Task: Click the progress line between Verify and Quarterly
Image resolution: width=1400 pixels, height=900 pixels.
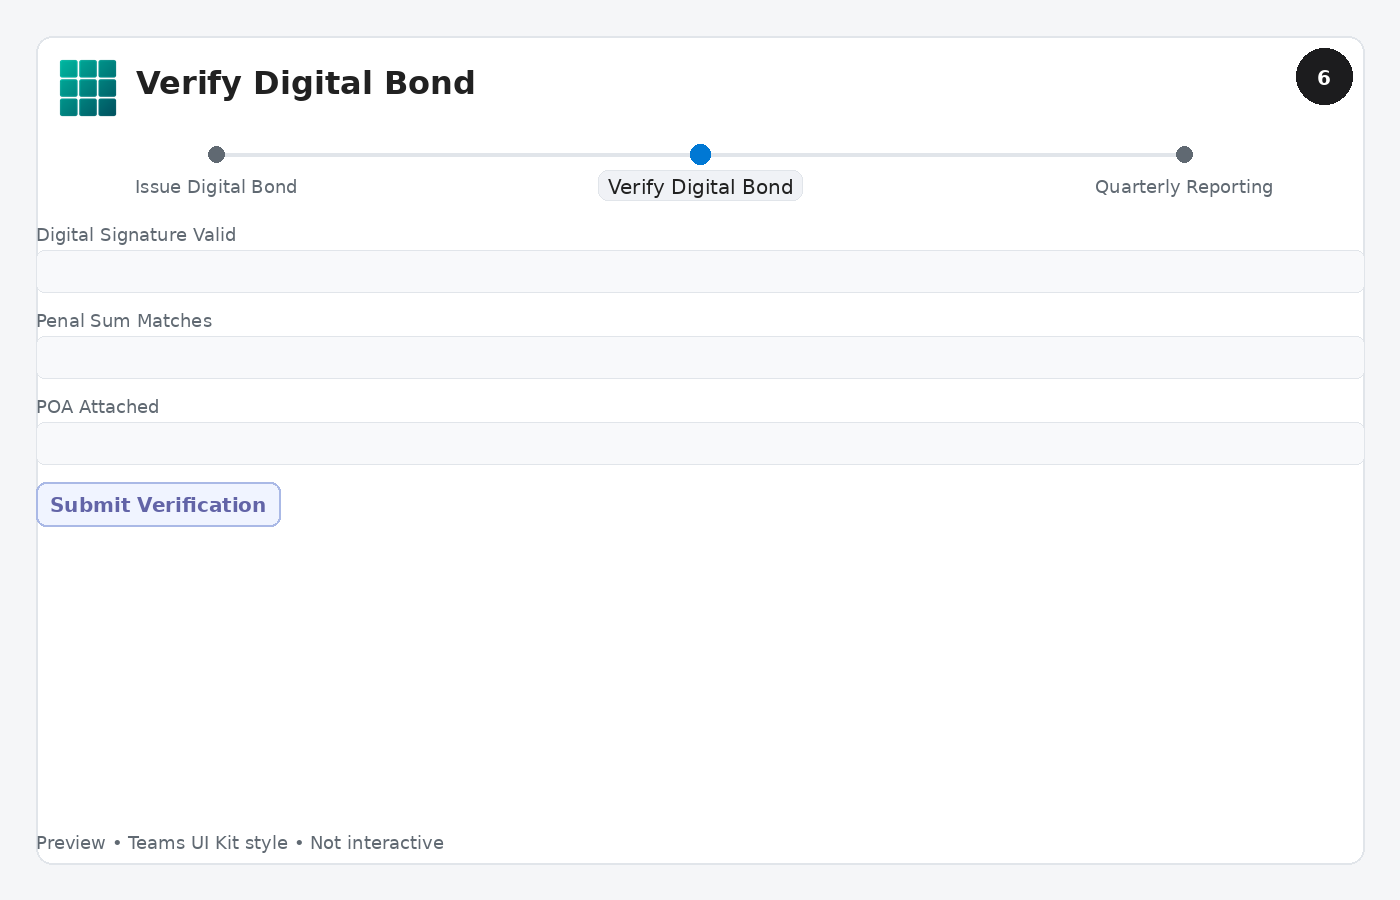Action: (943, 155)
